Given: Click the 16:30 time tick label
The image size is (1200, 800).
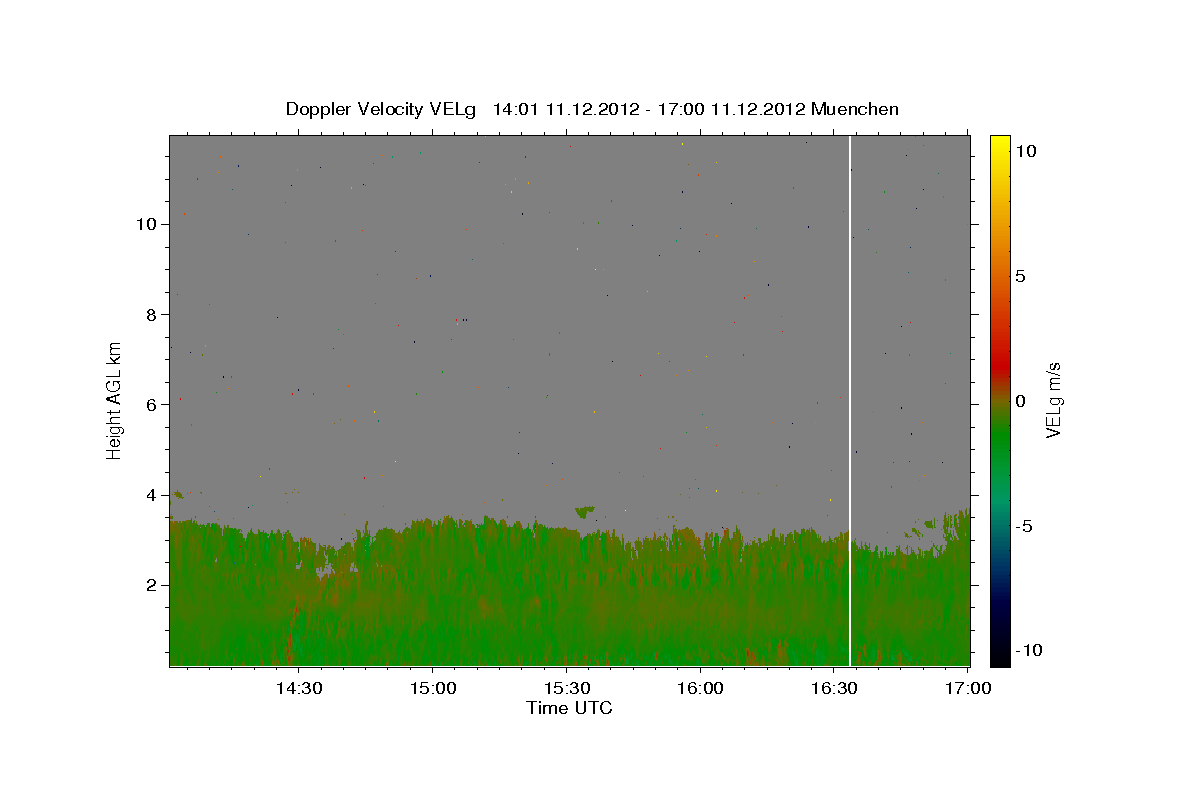Looking at the screenshot, I should 834,688.
